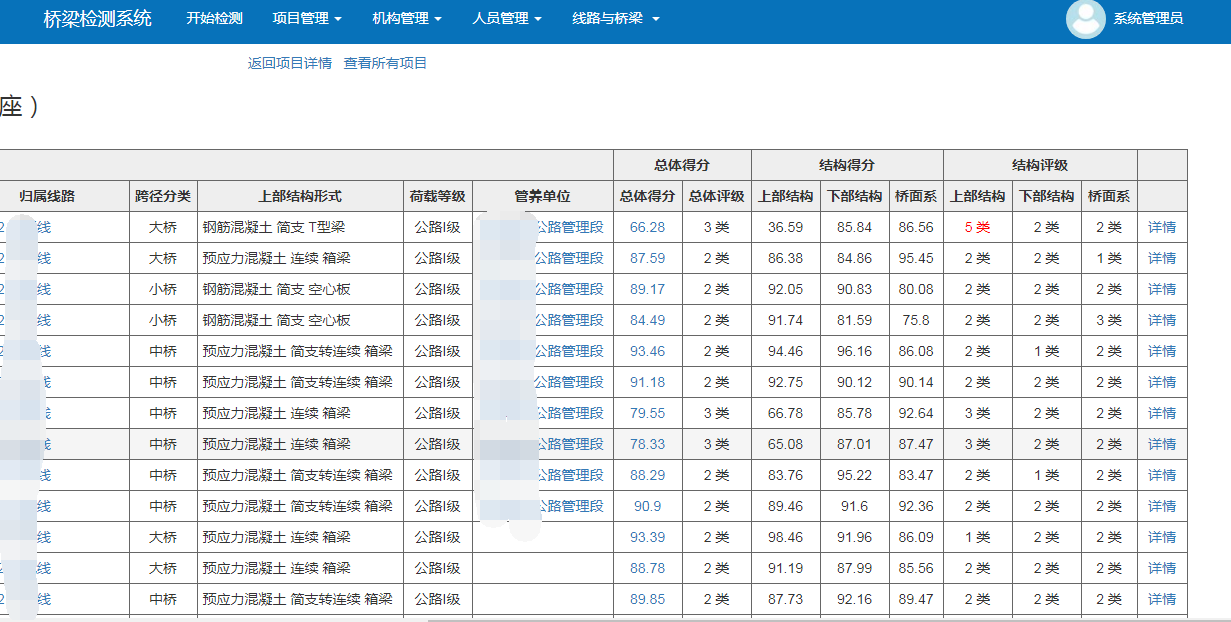Open 详情 for the row scoring 66.28
Screen dimensions: 1231x622
1161,227
